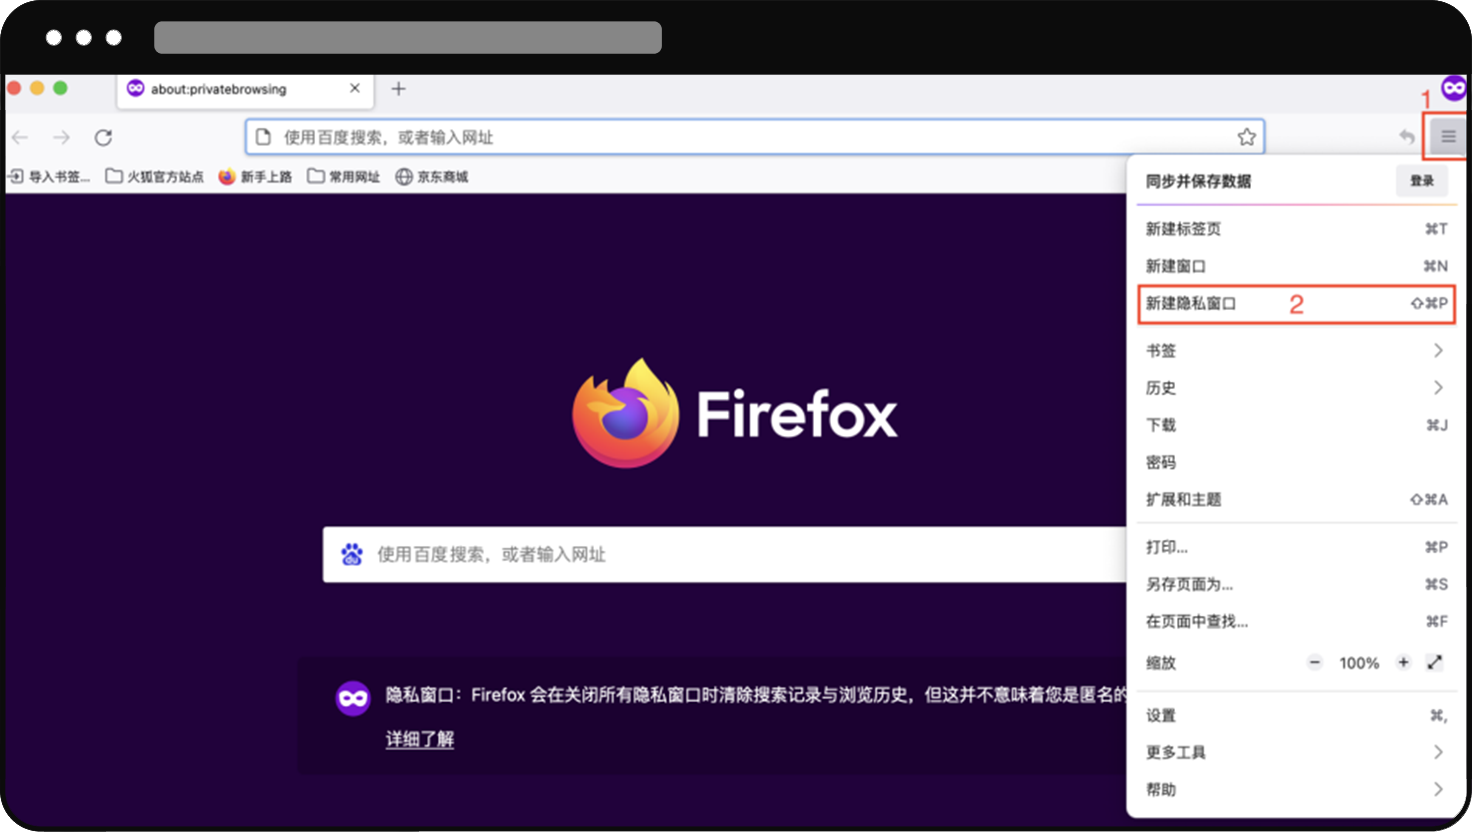Open the 火狐官方站点 bookmark
Screen dimensions: 1472x832
tap(154, 176)
